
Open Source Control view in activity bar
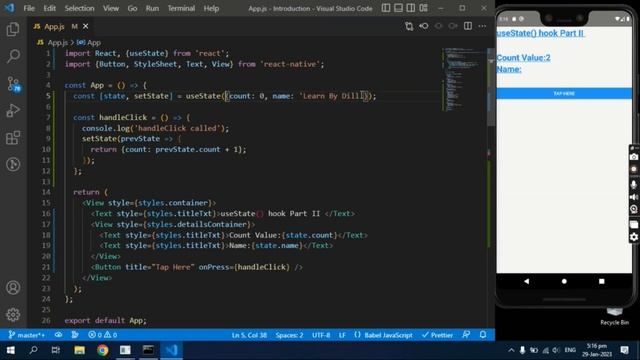[13, 84]
